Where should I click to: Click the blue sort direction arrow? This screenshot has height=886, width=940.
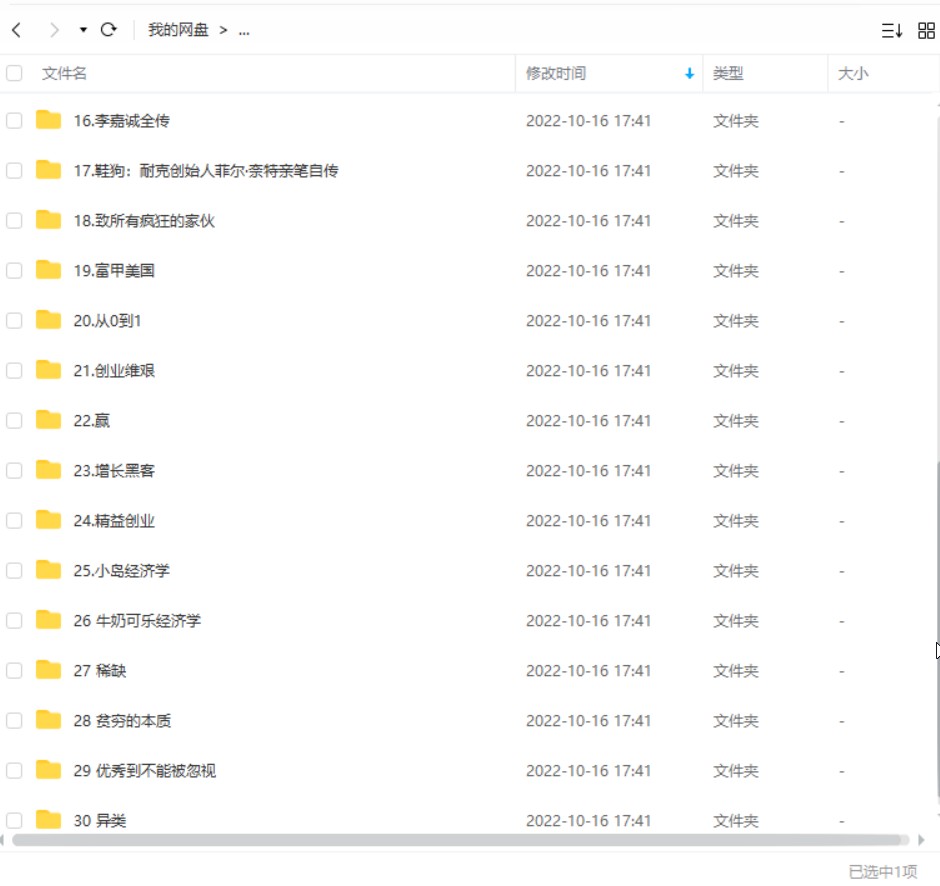click(x=689, y=73)
